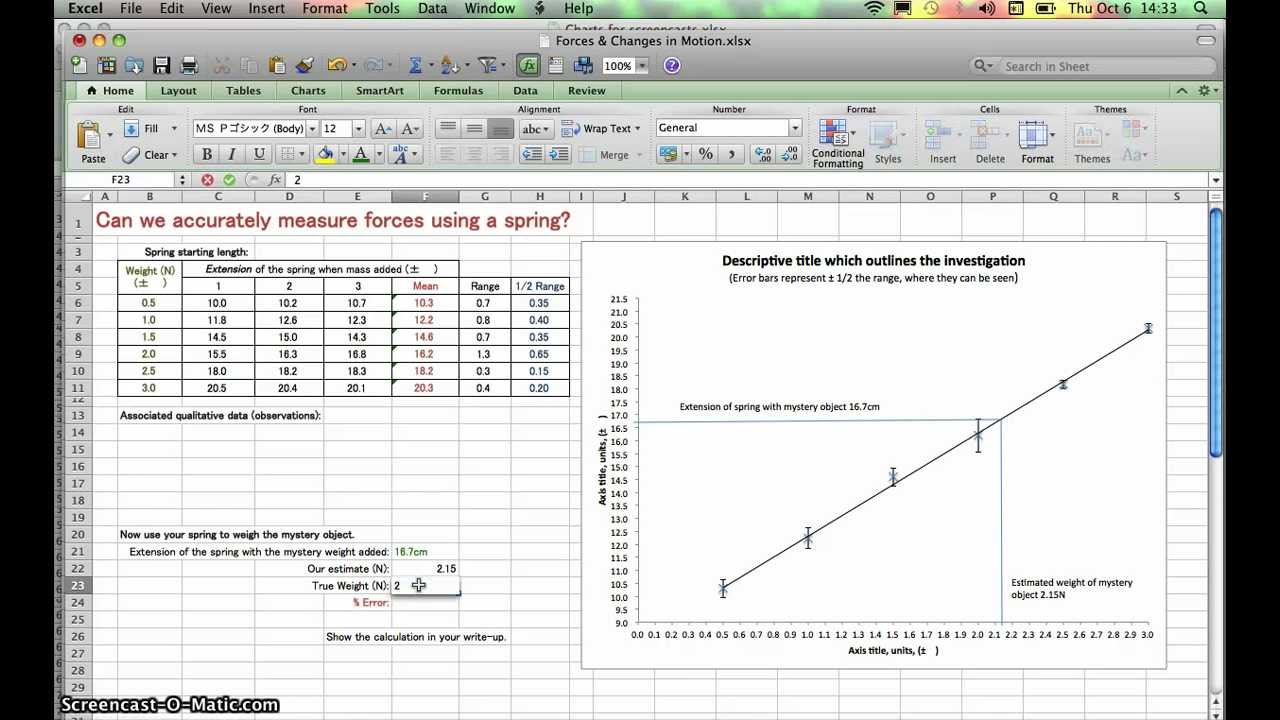Screen dimensions: 1280x720
Task: Click the font color A button
Action: click(x=361, y=154)
